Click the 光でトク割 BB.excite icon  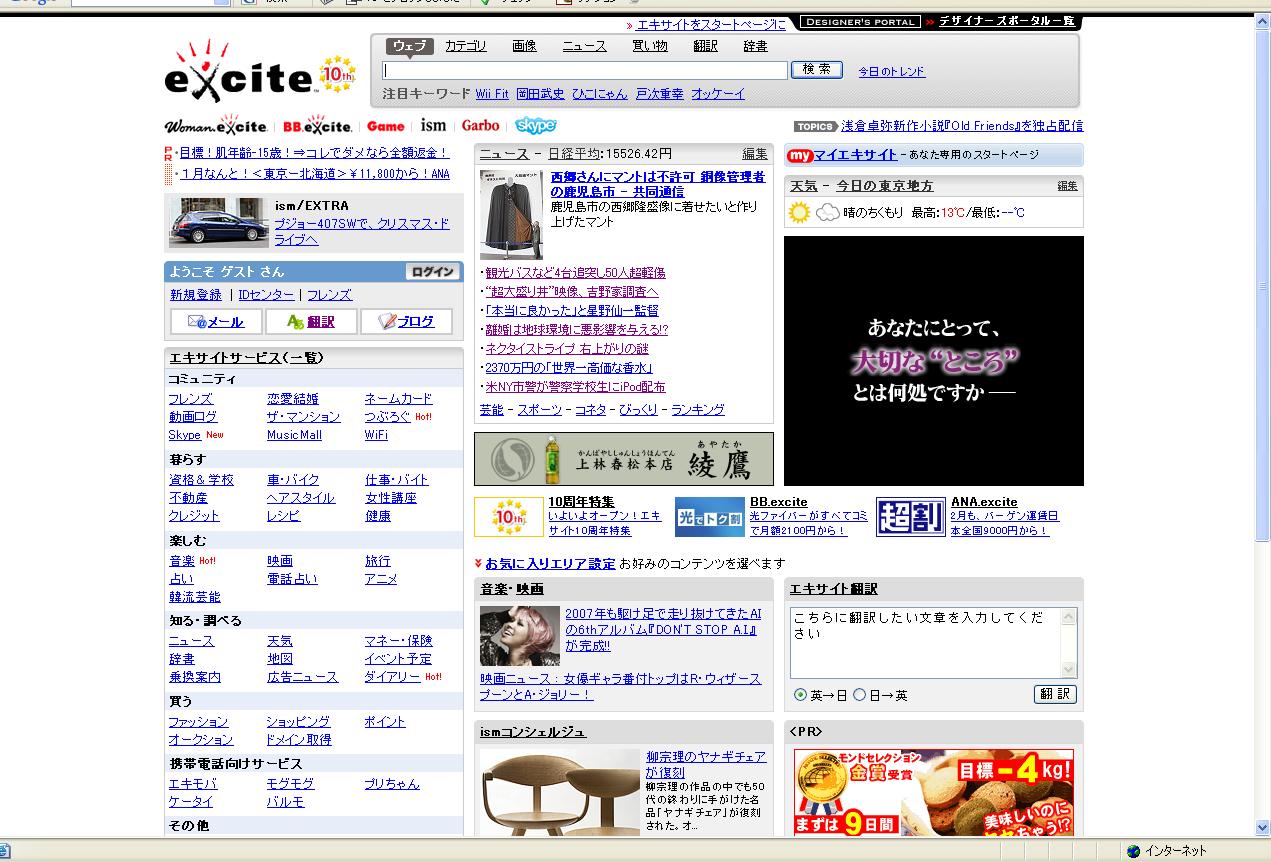pyautogui.click(x=710, y=517)
